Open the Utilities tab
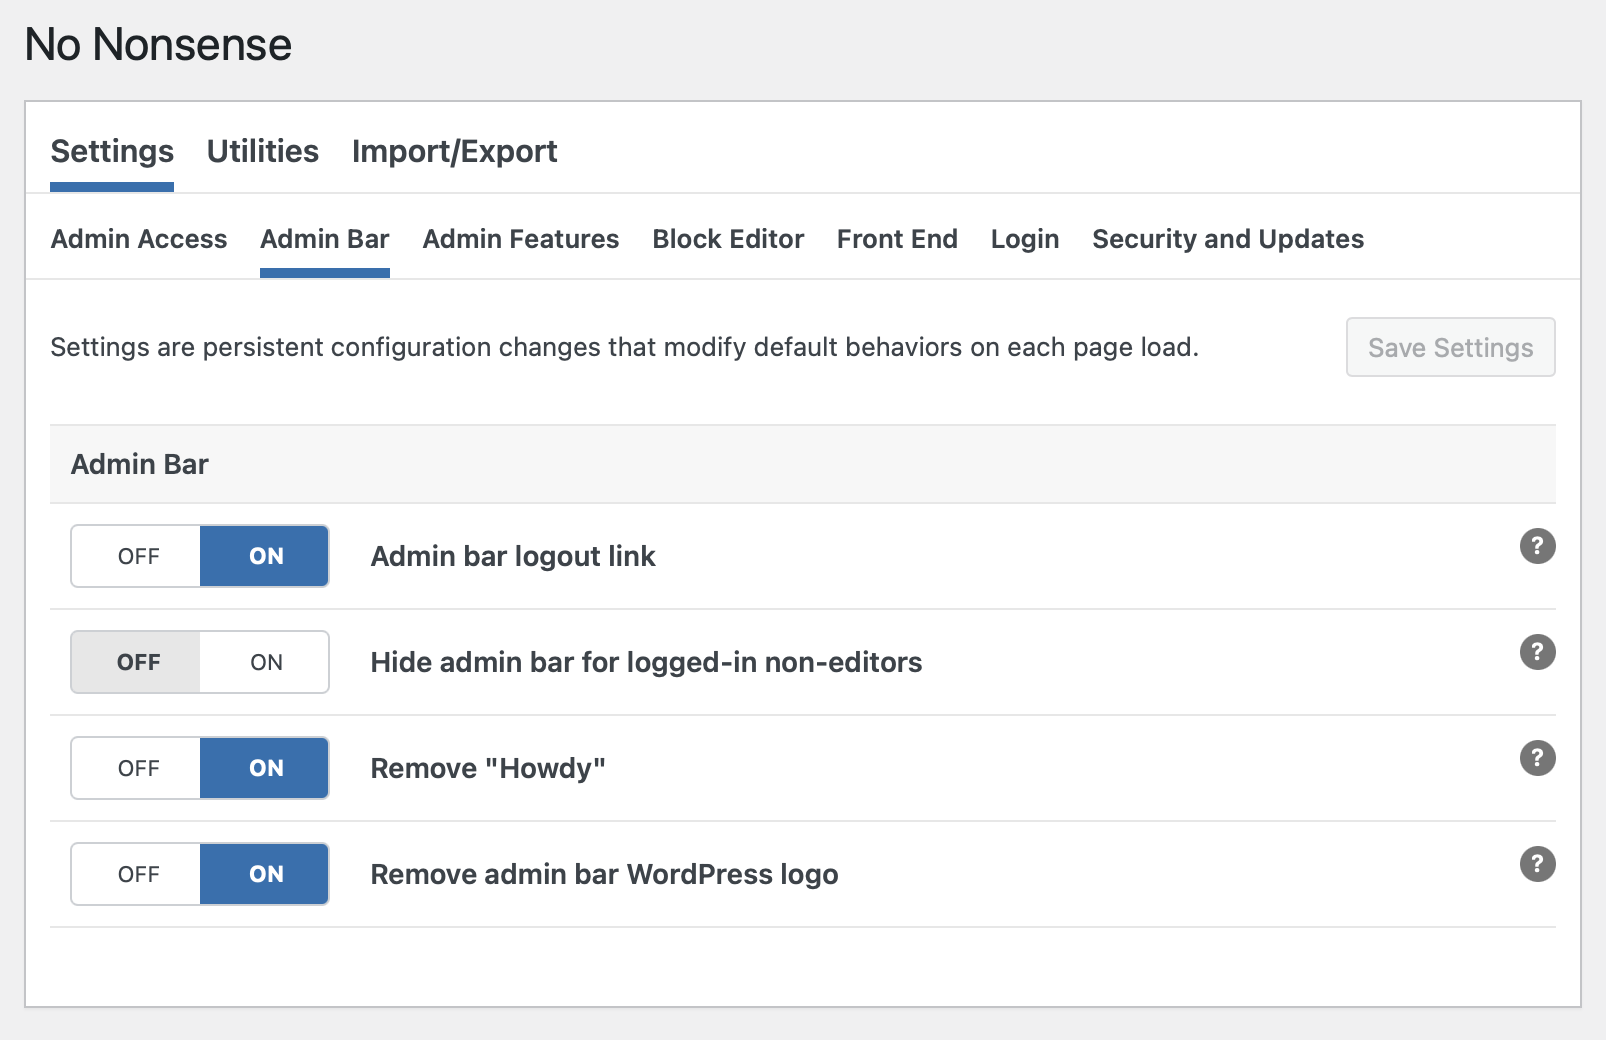 click(262, 151)
